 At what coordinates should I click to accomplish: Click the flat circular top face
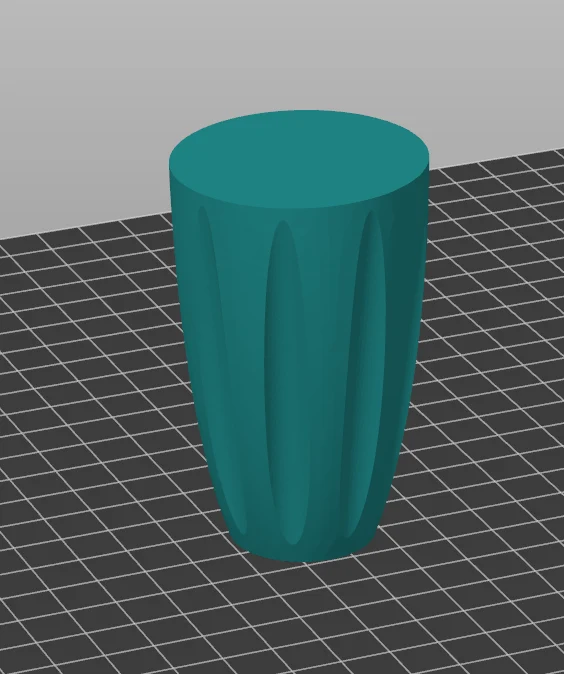[x=299, y=159]
